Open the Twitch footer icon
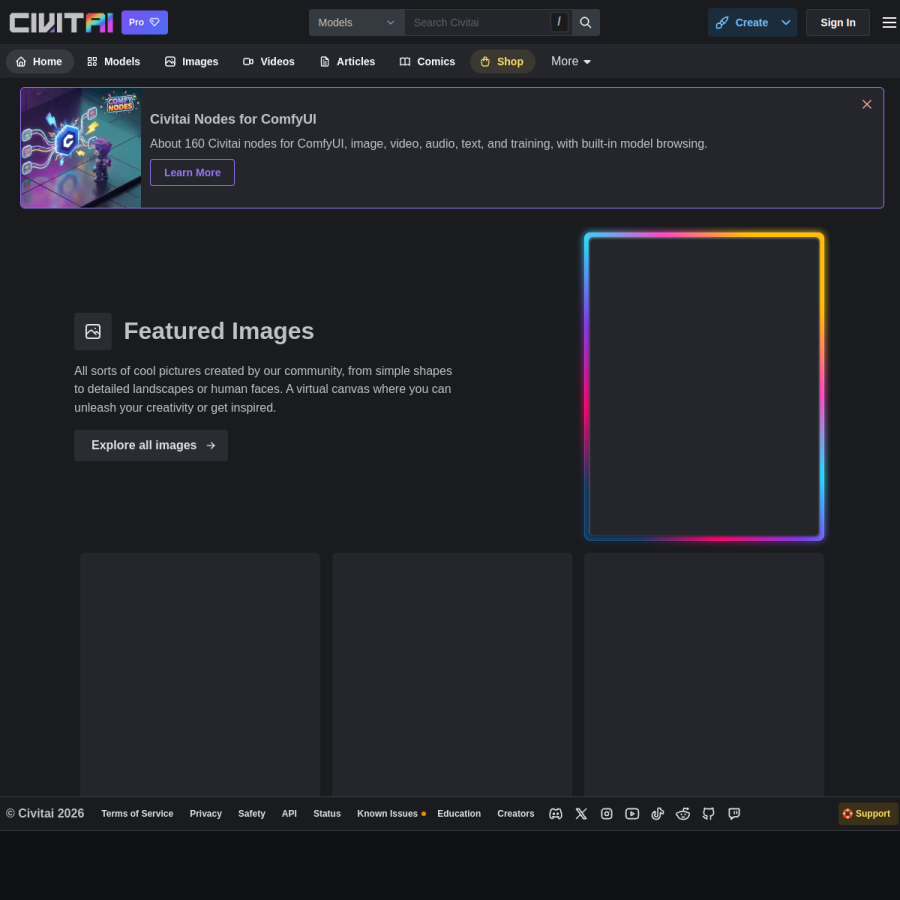The image size is (900, 900). [x=734, y=813]
